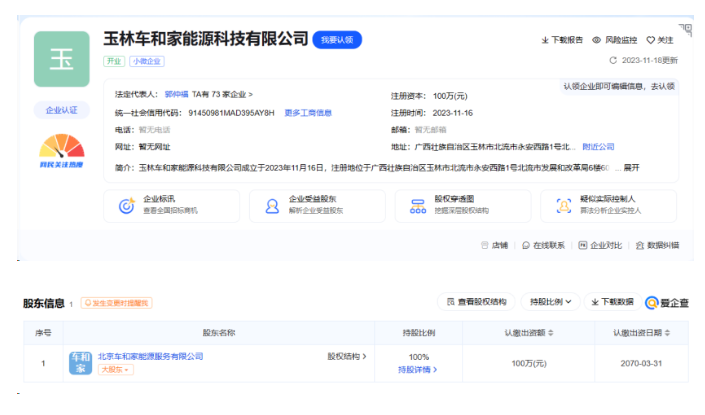Click the 关注 heart icon
Screen dimensions: 705x415
[650, 40]
